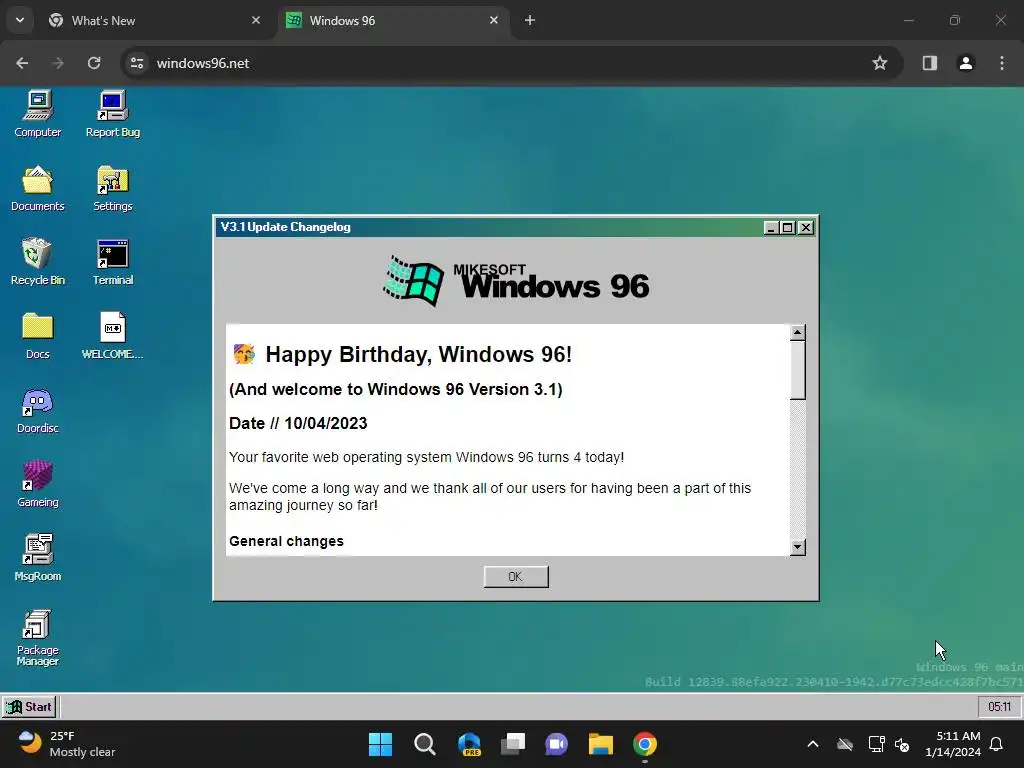Launch Edge from the taskbar

[469, 744]
